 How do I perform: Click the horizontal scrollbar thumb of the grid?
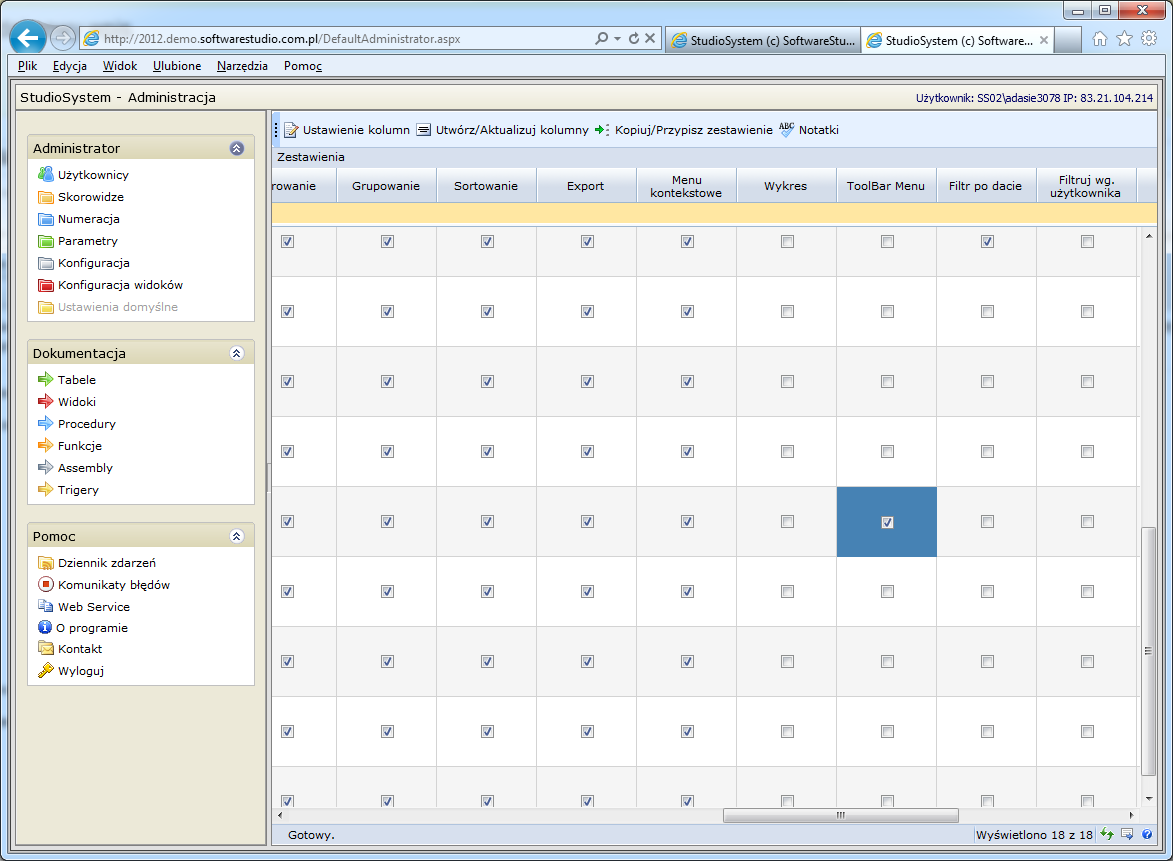840,815
